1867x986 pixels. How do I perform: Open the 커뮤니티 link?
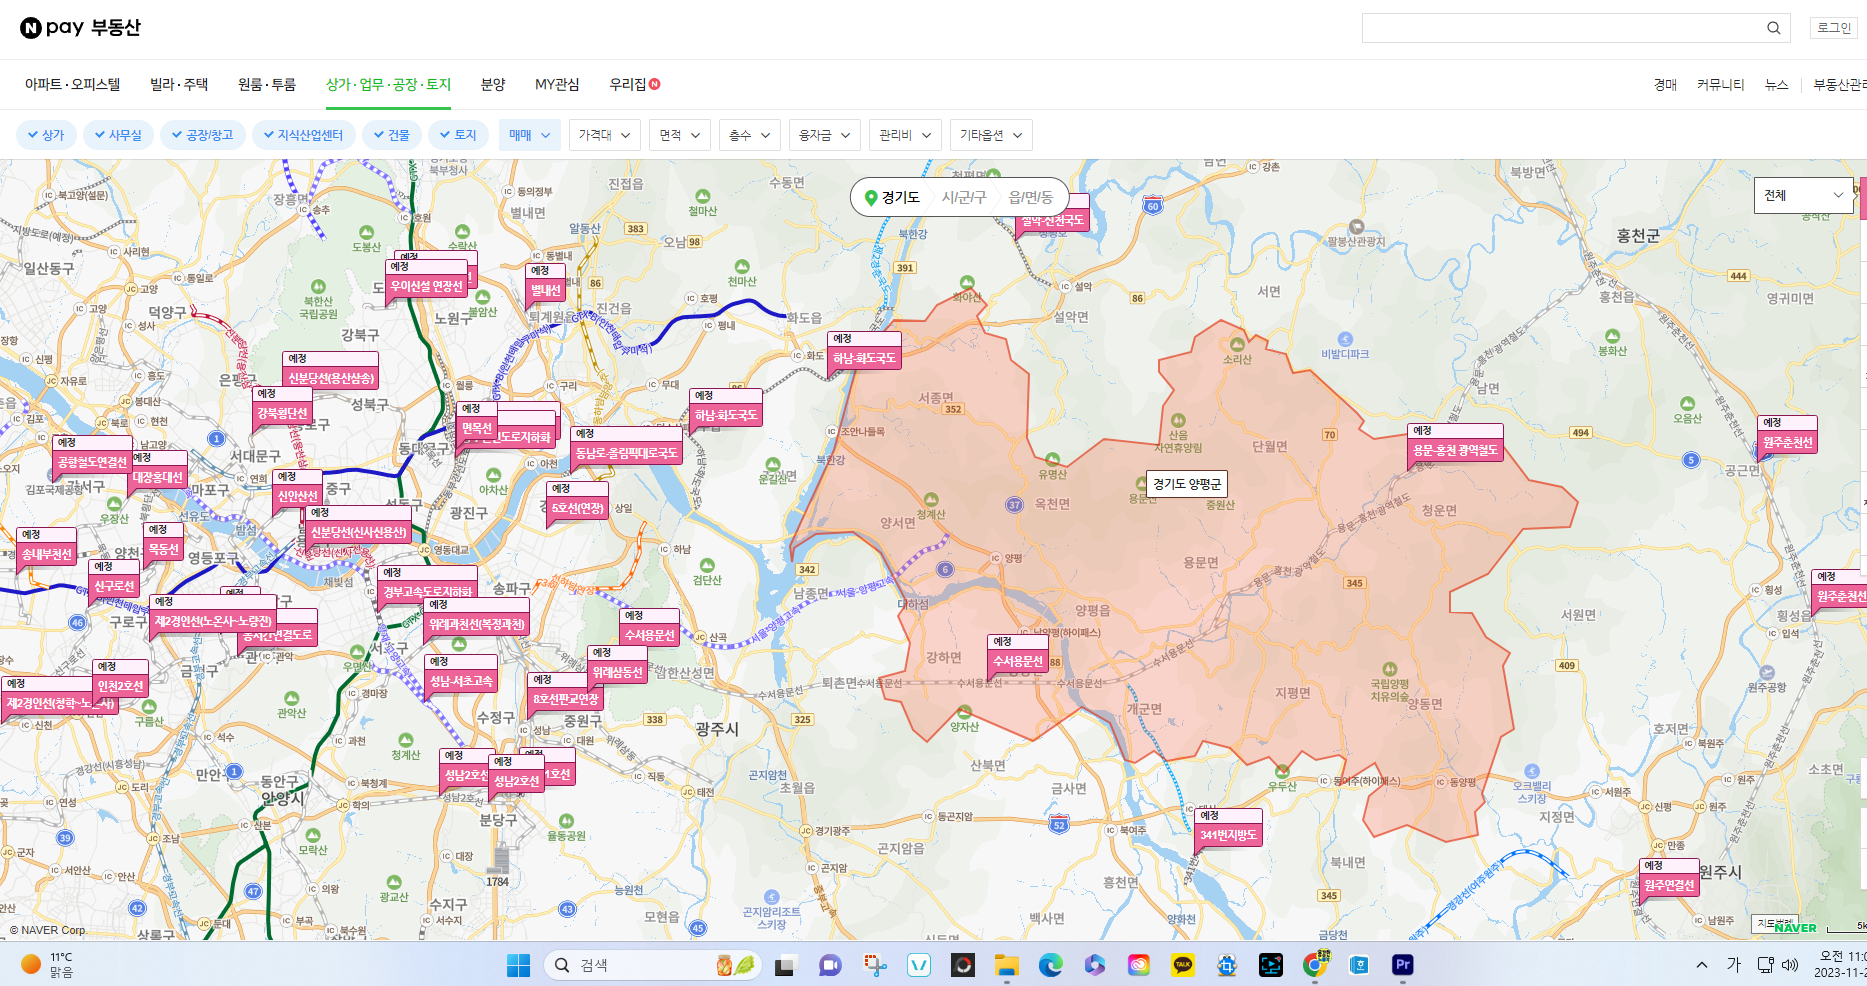[x=1720, y=85]
